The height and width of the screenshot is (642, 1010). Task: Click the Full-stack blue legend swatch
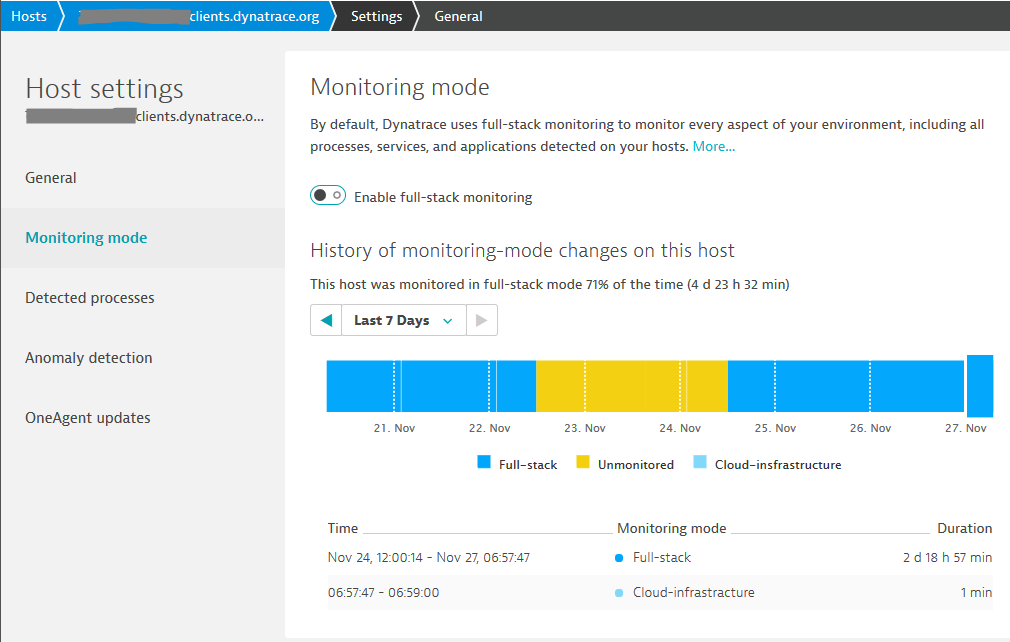pos(484,463)
